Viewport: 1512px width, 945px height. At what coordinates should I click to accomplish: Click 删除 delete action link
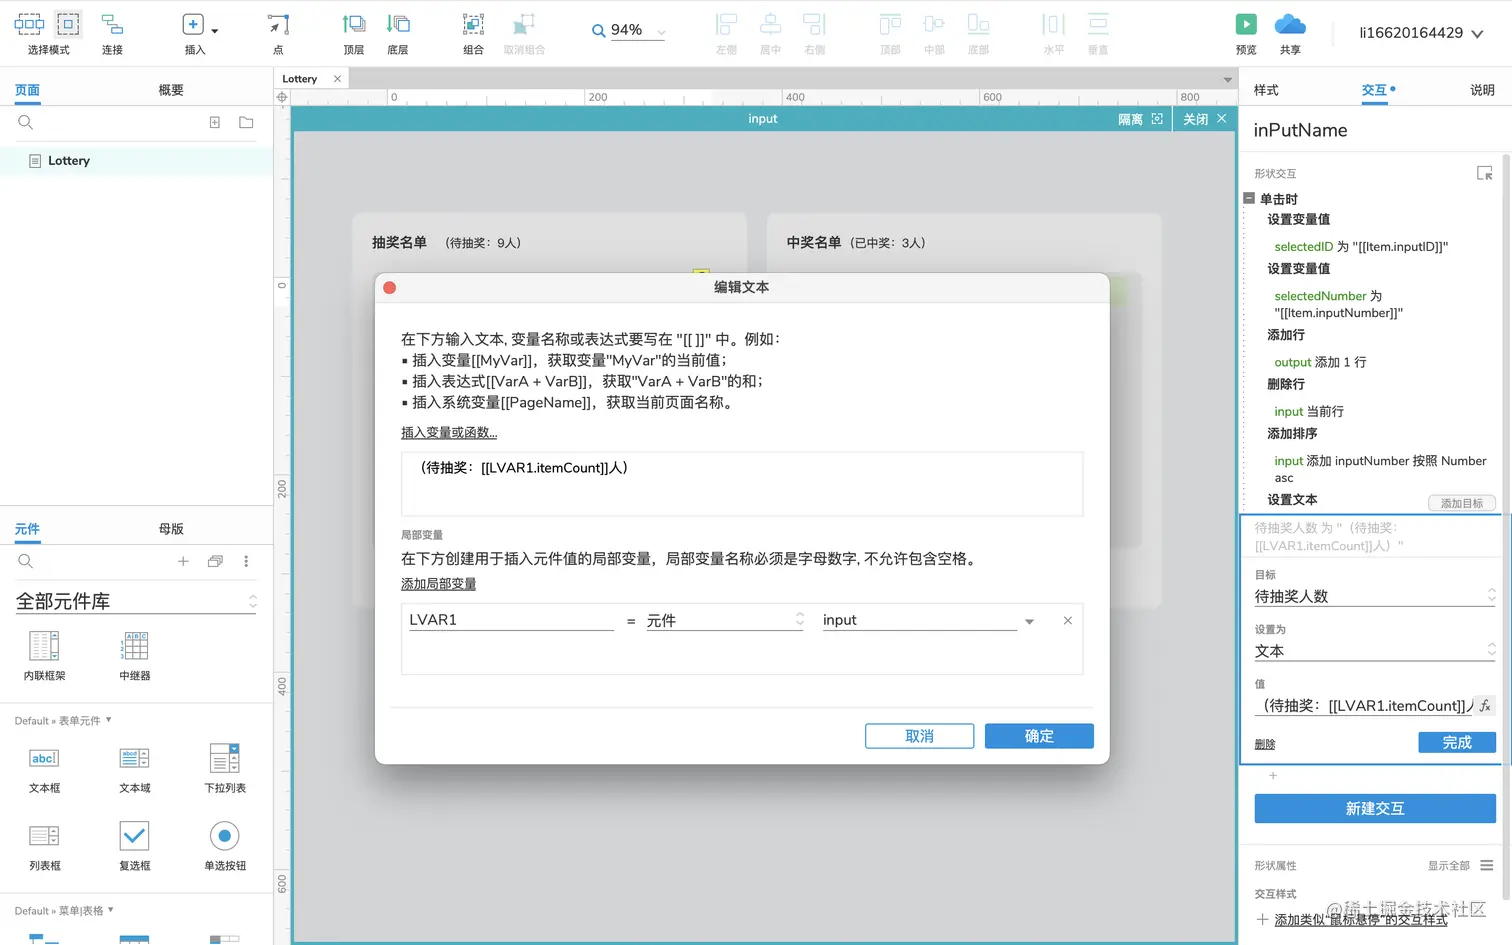1265,744
